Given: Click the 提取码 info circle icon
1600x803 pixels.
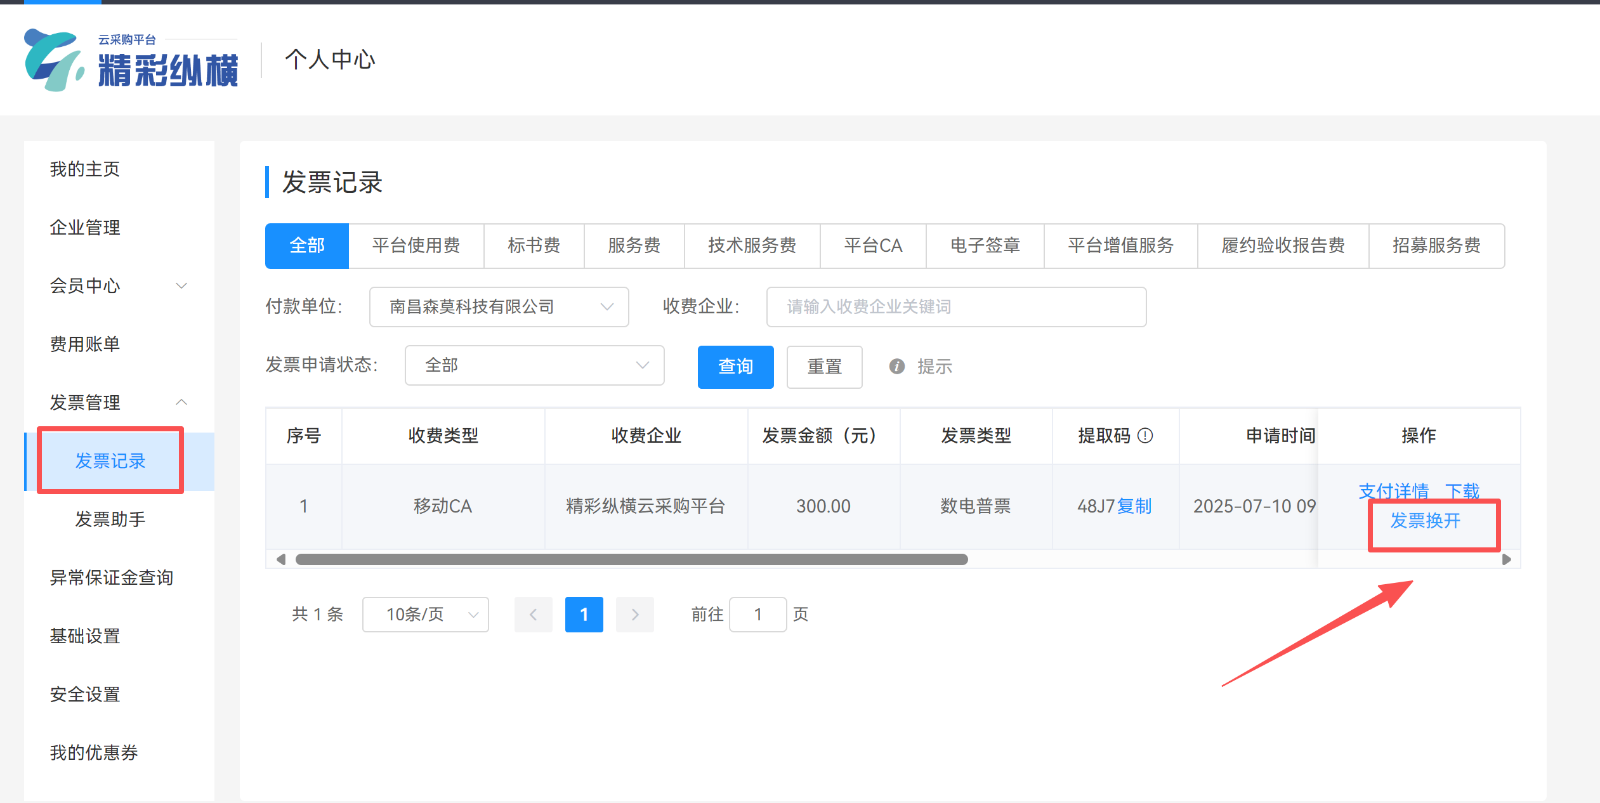Looking at the screenshot, I should point(1146,436).
